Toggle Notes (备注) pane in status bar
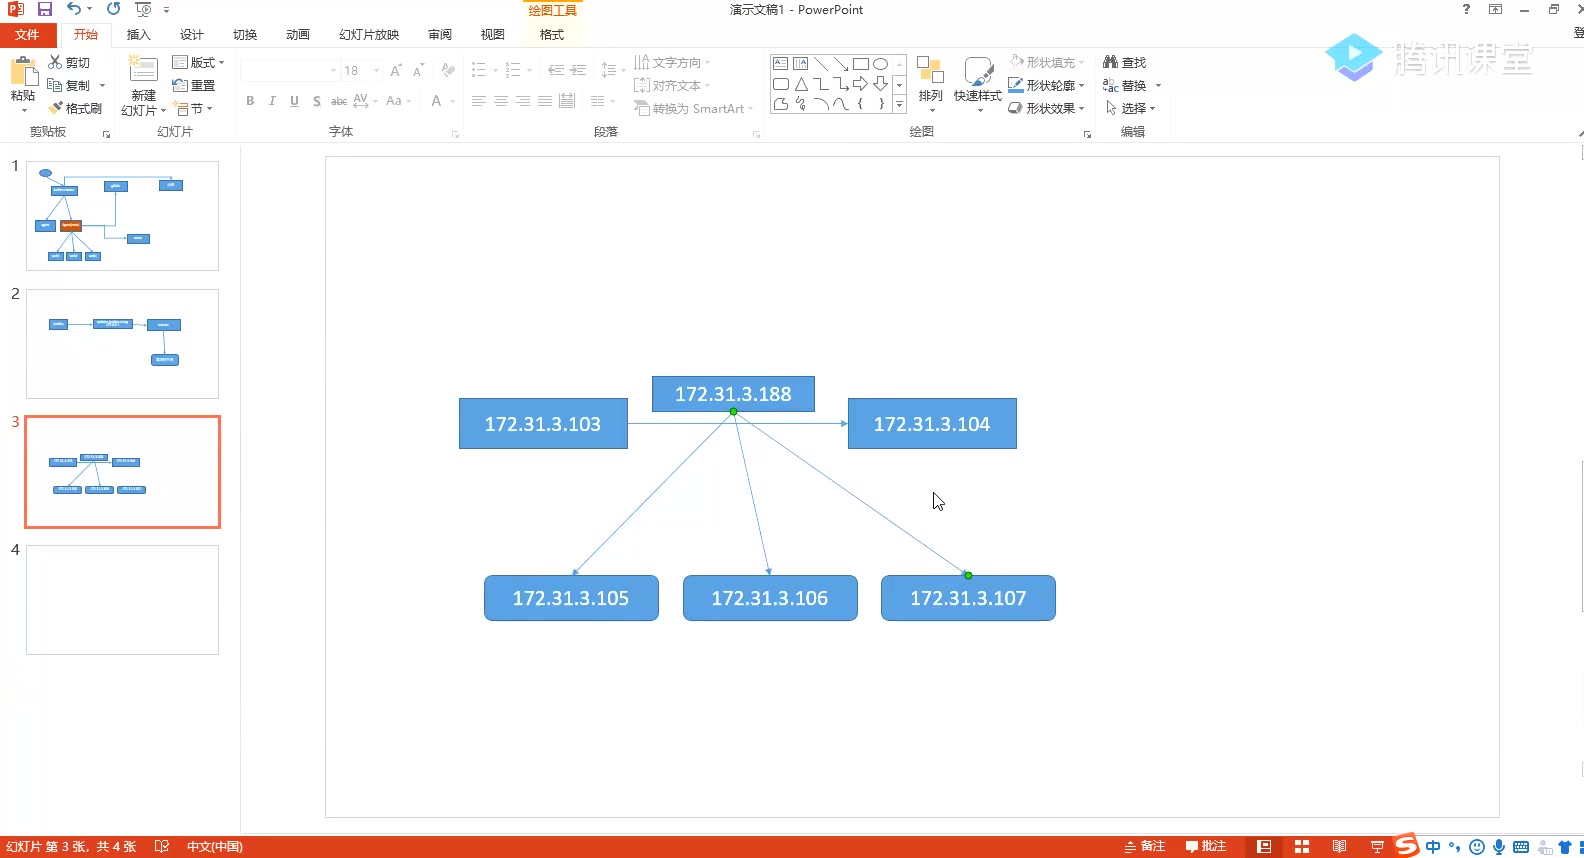The image size is (1584, 858). (x=1145, y=846)
